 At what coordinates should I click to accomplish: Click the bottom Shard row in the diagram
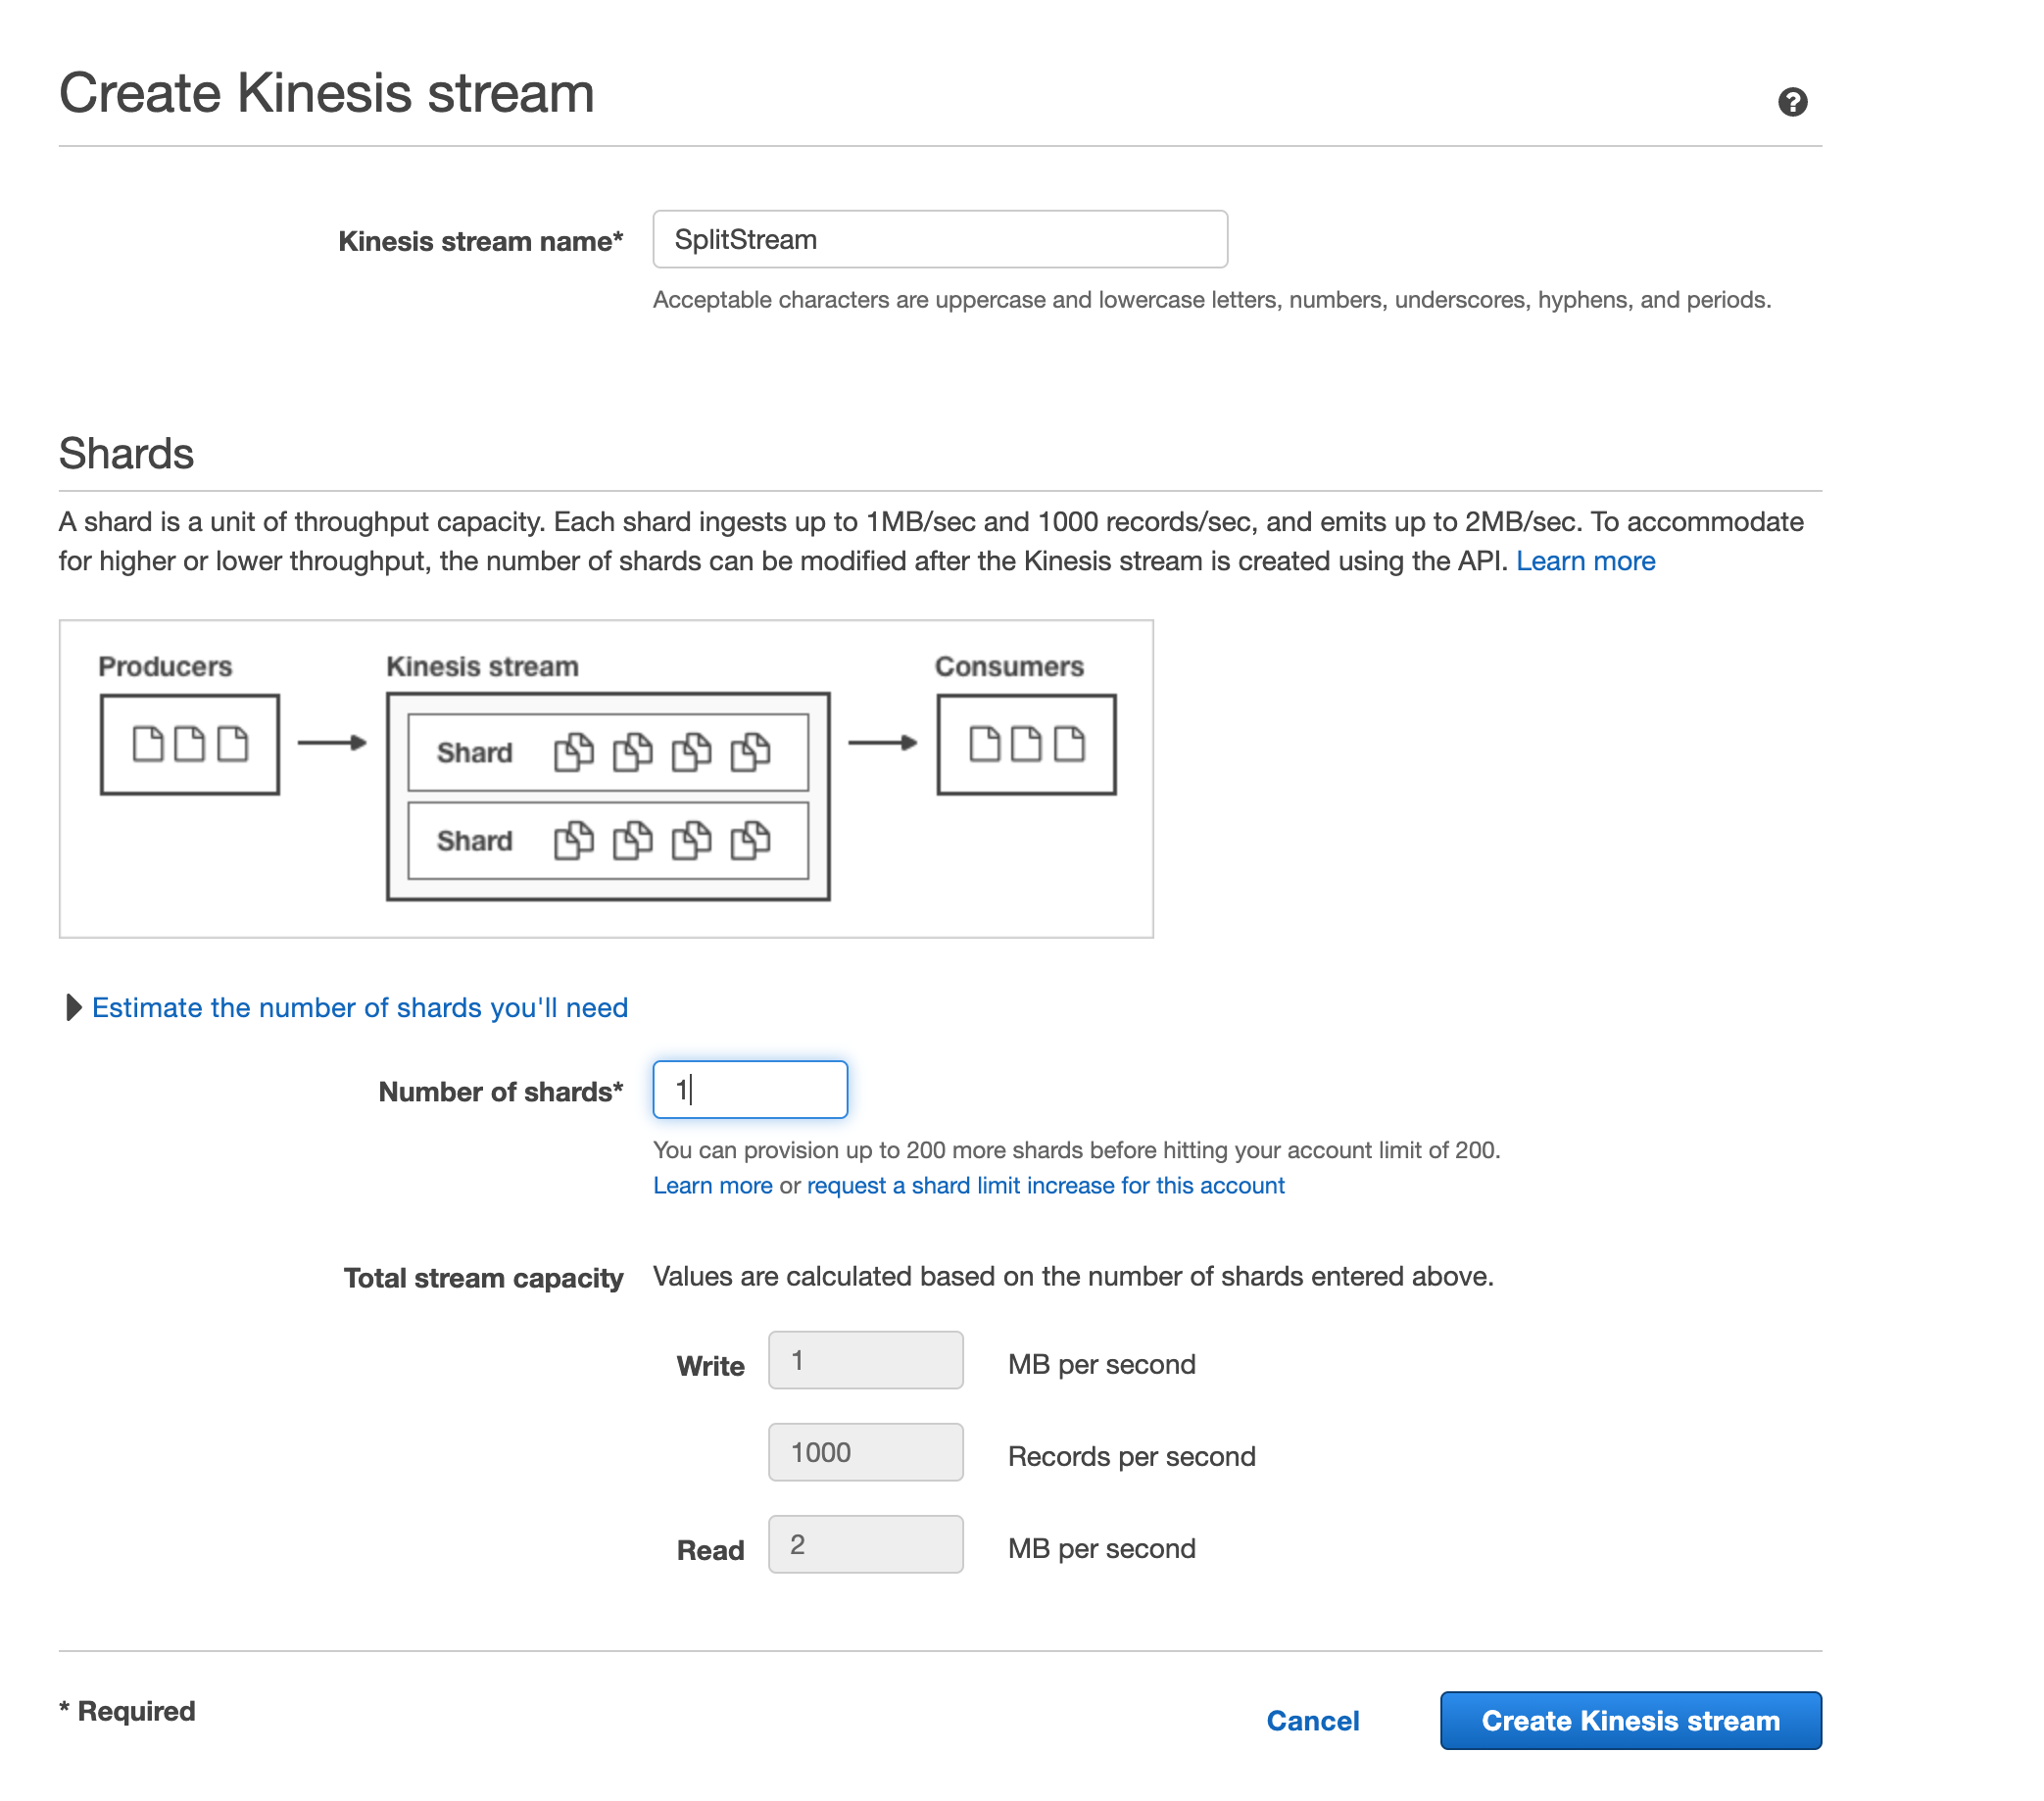click(608, 840)
